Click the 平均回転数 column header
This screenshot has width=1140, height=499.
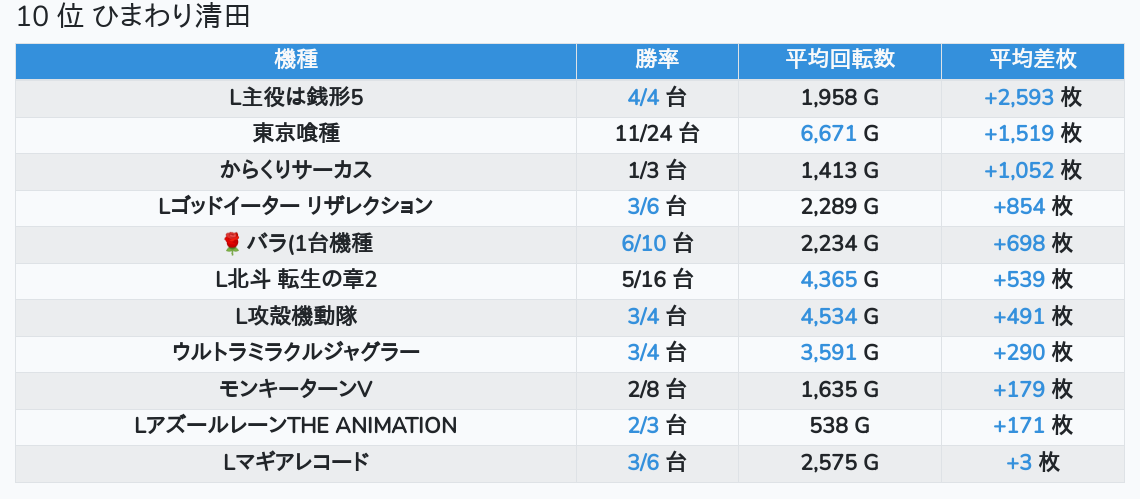coord(839,59)
